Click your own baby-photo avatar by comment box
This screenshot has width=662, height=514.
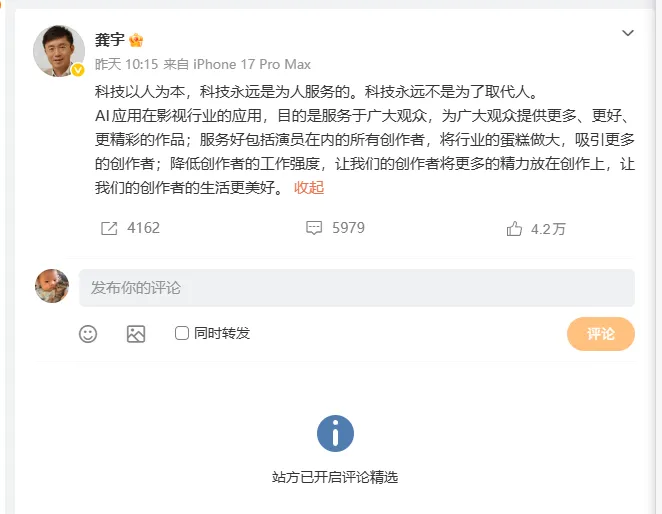[52, 286]
